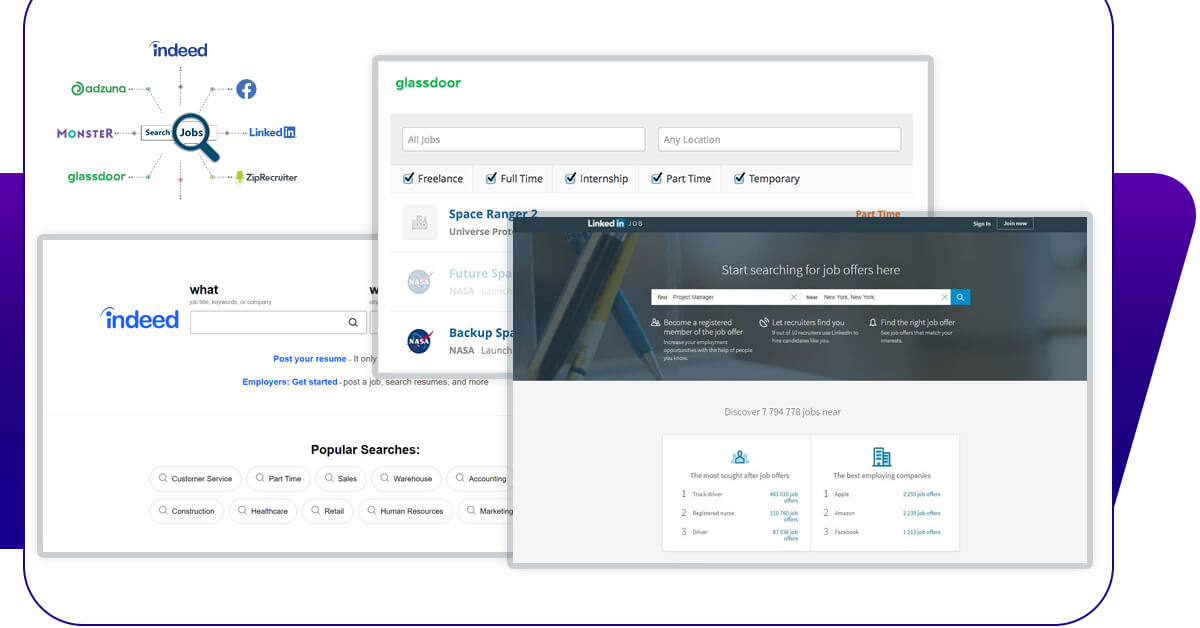The height and width of the screenshot is (628, 1200).
Task: Uncheck the Part Time checkbox in Glassdoor filters
Action: tap(657, 178)
